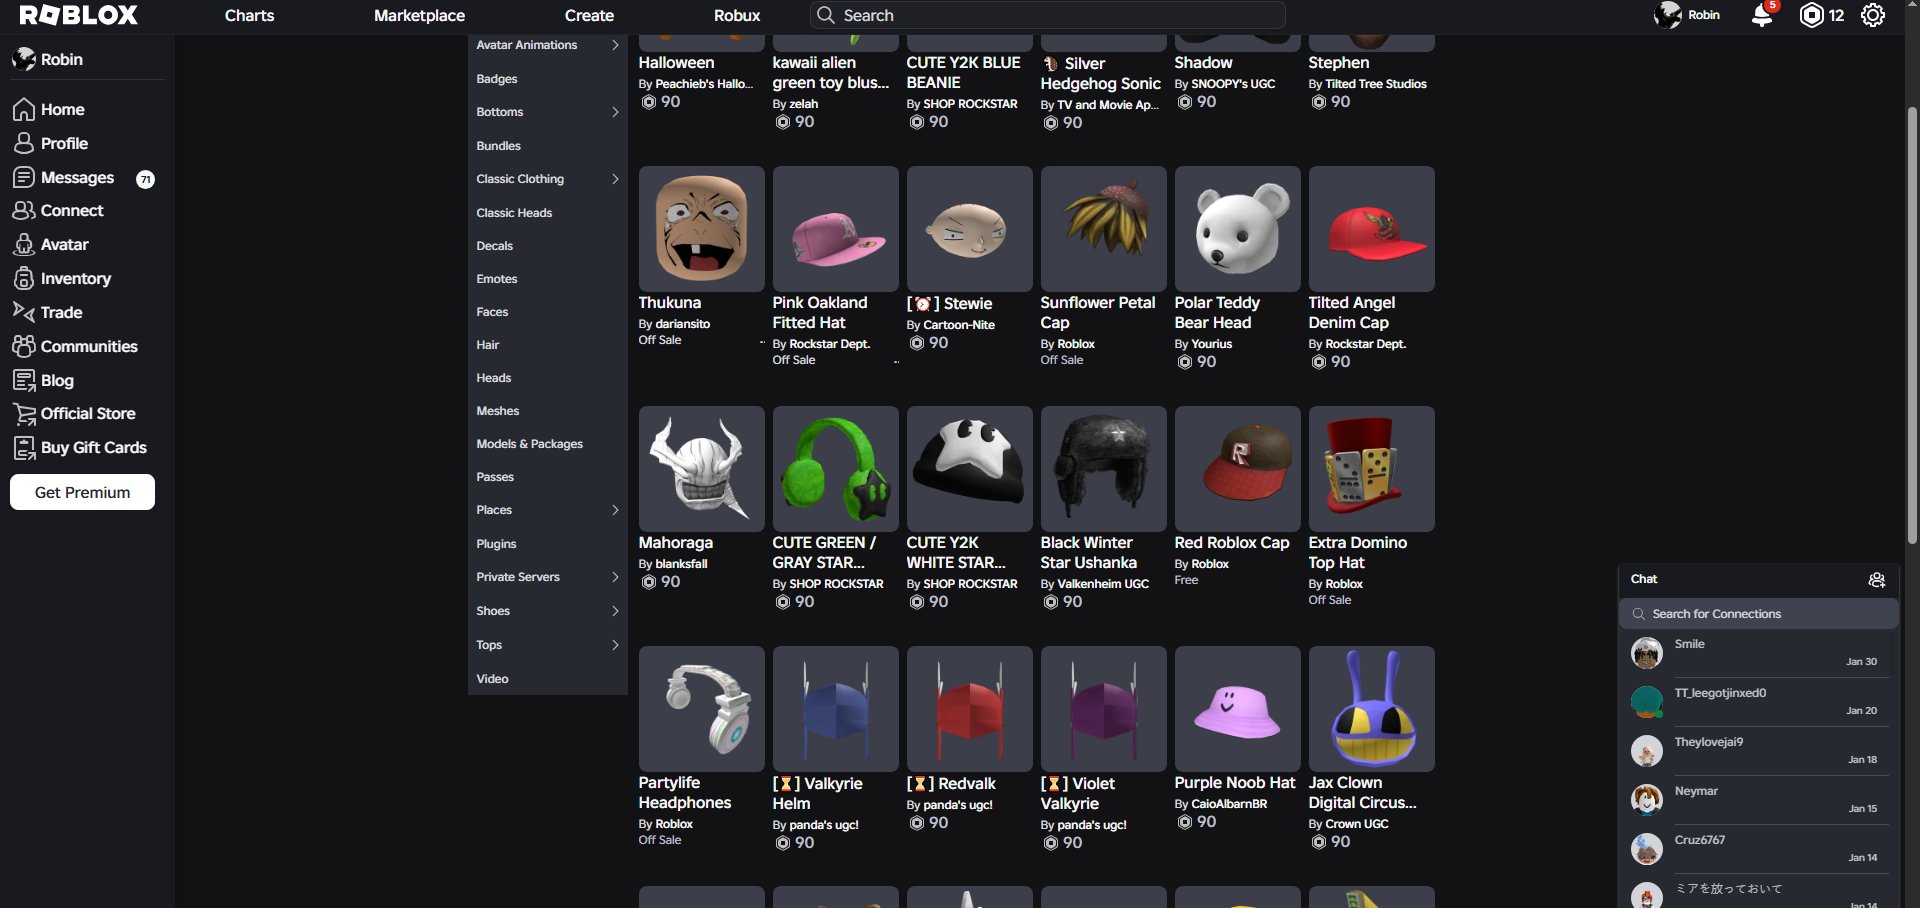1920x908 pixels.
Task: Open the Charts tab
Action: click(249, 16)
